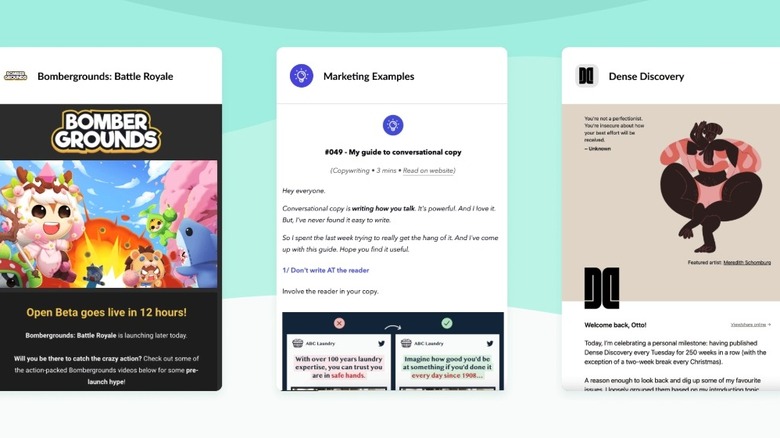
Task: Click the 'Imagine how good you'd be' tweet text
Action: click(x=447, y=367)
